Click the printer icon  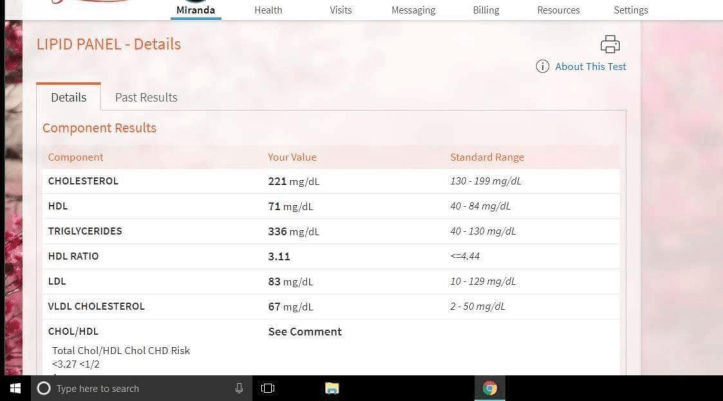(609, 44)
